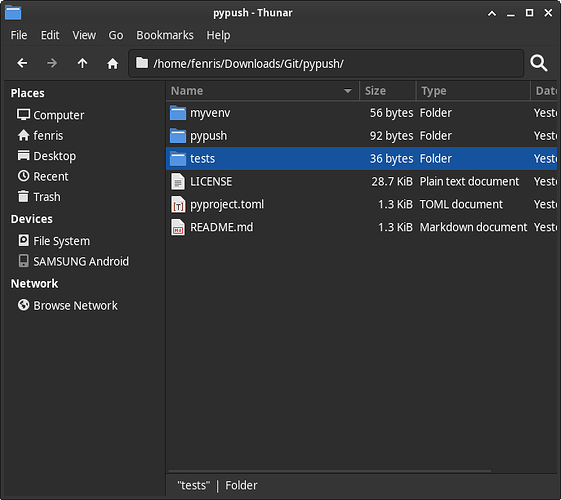Open the View menu

click(x=84, y=35)
